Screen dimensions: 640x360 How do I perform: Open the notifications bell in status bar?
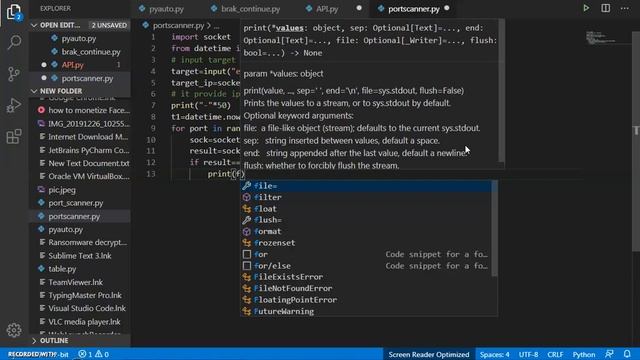pos(627,354)
